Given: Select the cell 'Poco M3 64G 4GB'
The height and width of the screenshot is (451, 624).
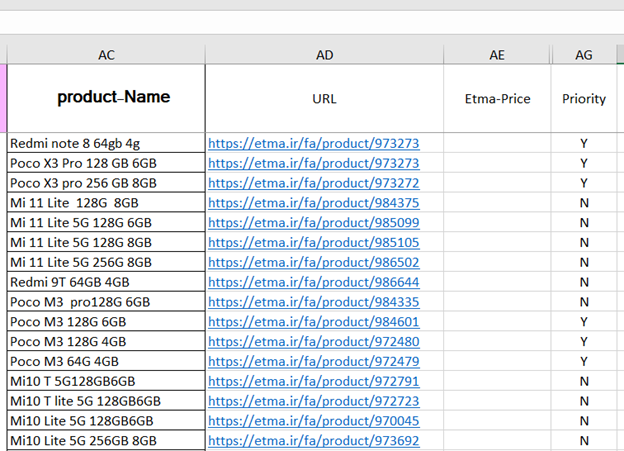Looking at the screenshot, I should 106,361.
